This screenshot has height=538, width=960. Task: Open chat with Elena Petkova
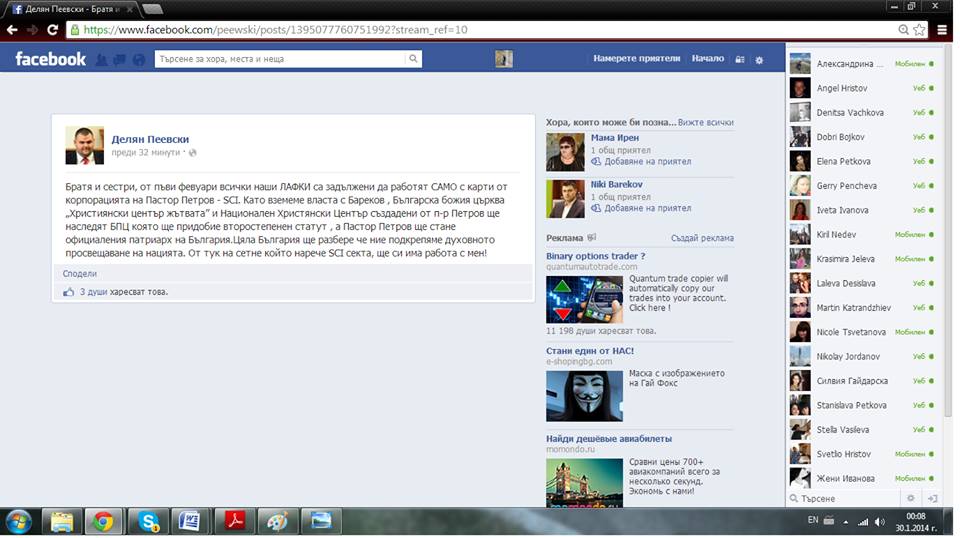[x=863, y=162]
